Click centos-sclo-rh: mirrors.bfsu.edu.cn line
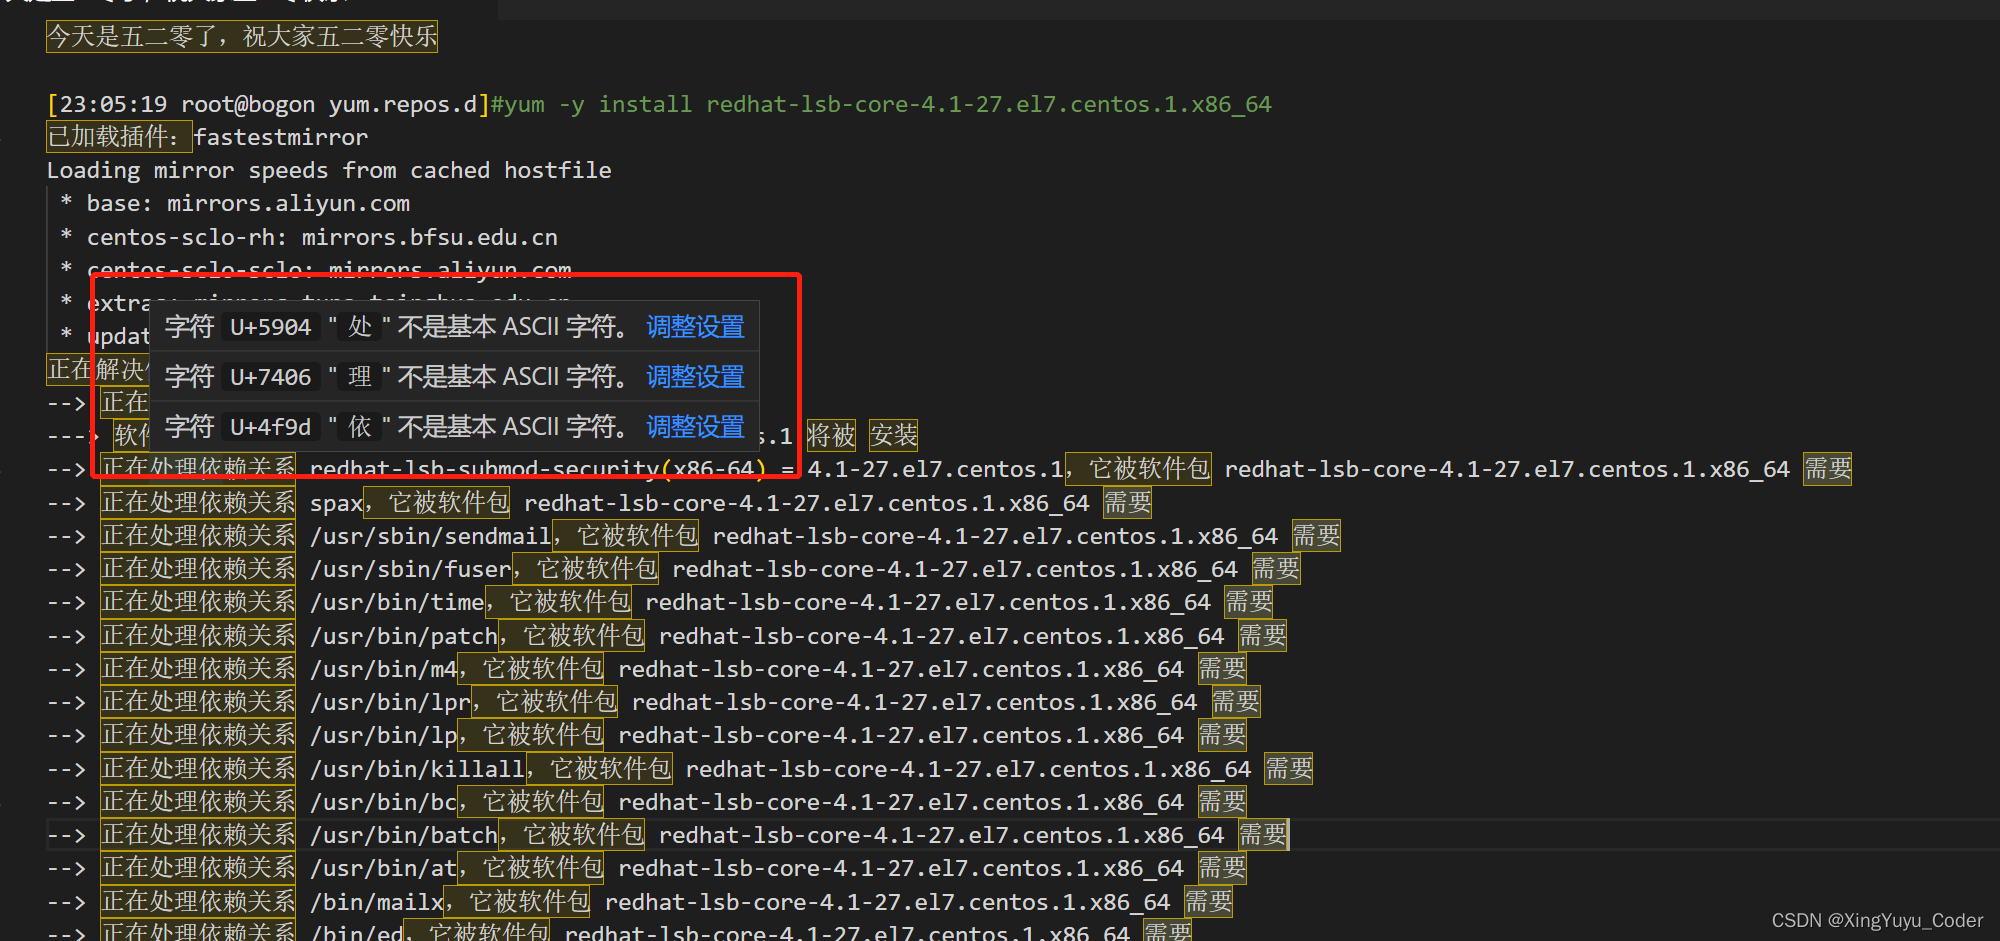Viewport: 2000px width, 941px height. [x=322, y=238]
